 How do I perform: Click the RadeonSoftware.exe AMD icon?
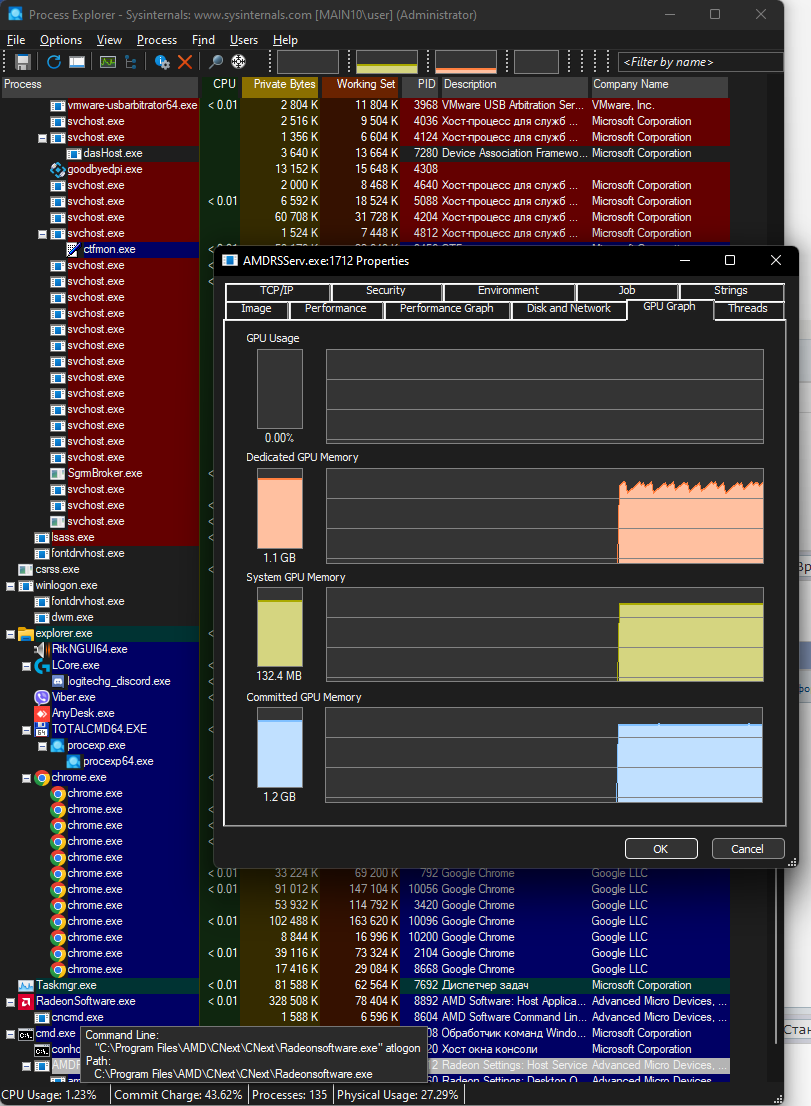(x=26, y=1002)
